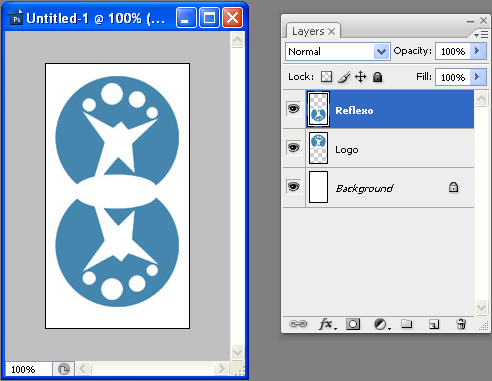Click Layers panel scrollbar down arrow

[481, 307]
